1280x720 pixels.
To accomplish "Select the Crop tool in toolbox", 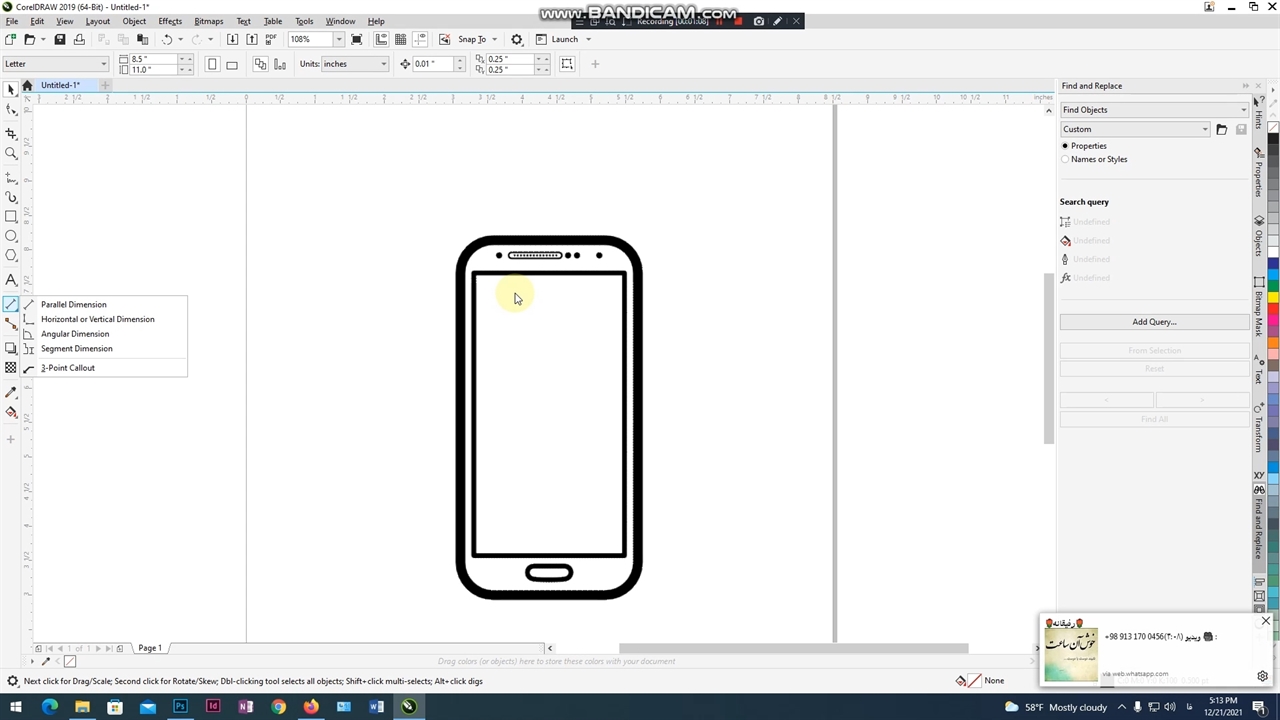I will [11, 133].
